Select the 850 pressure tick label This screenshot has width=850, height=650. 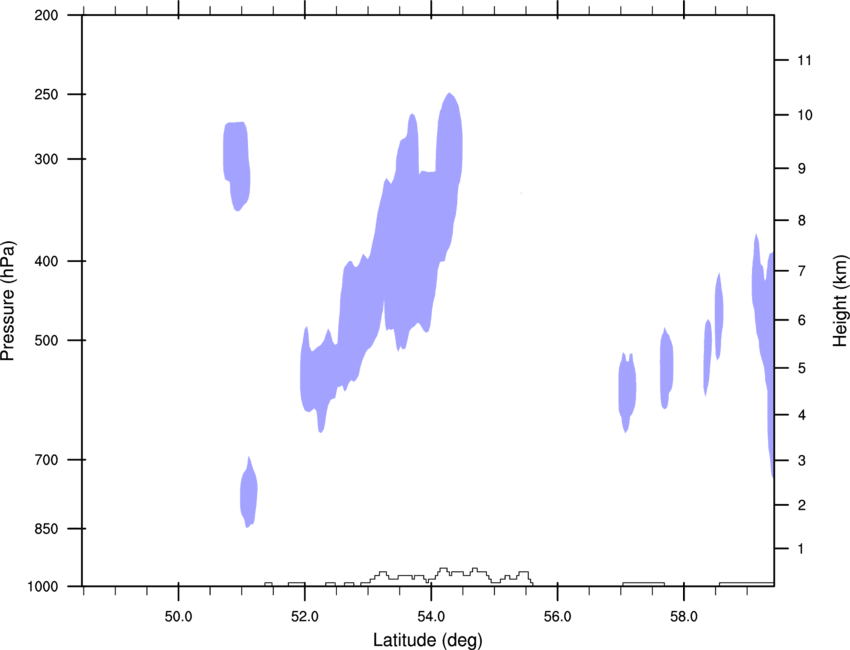(46, 529)
